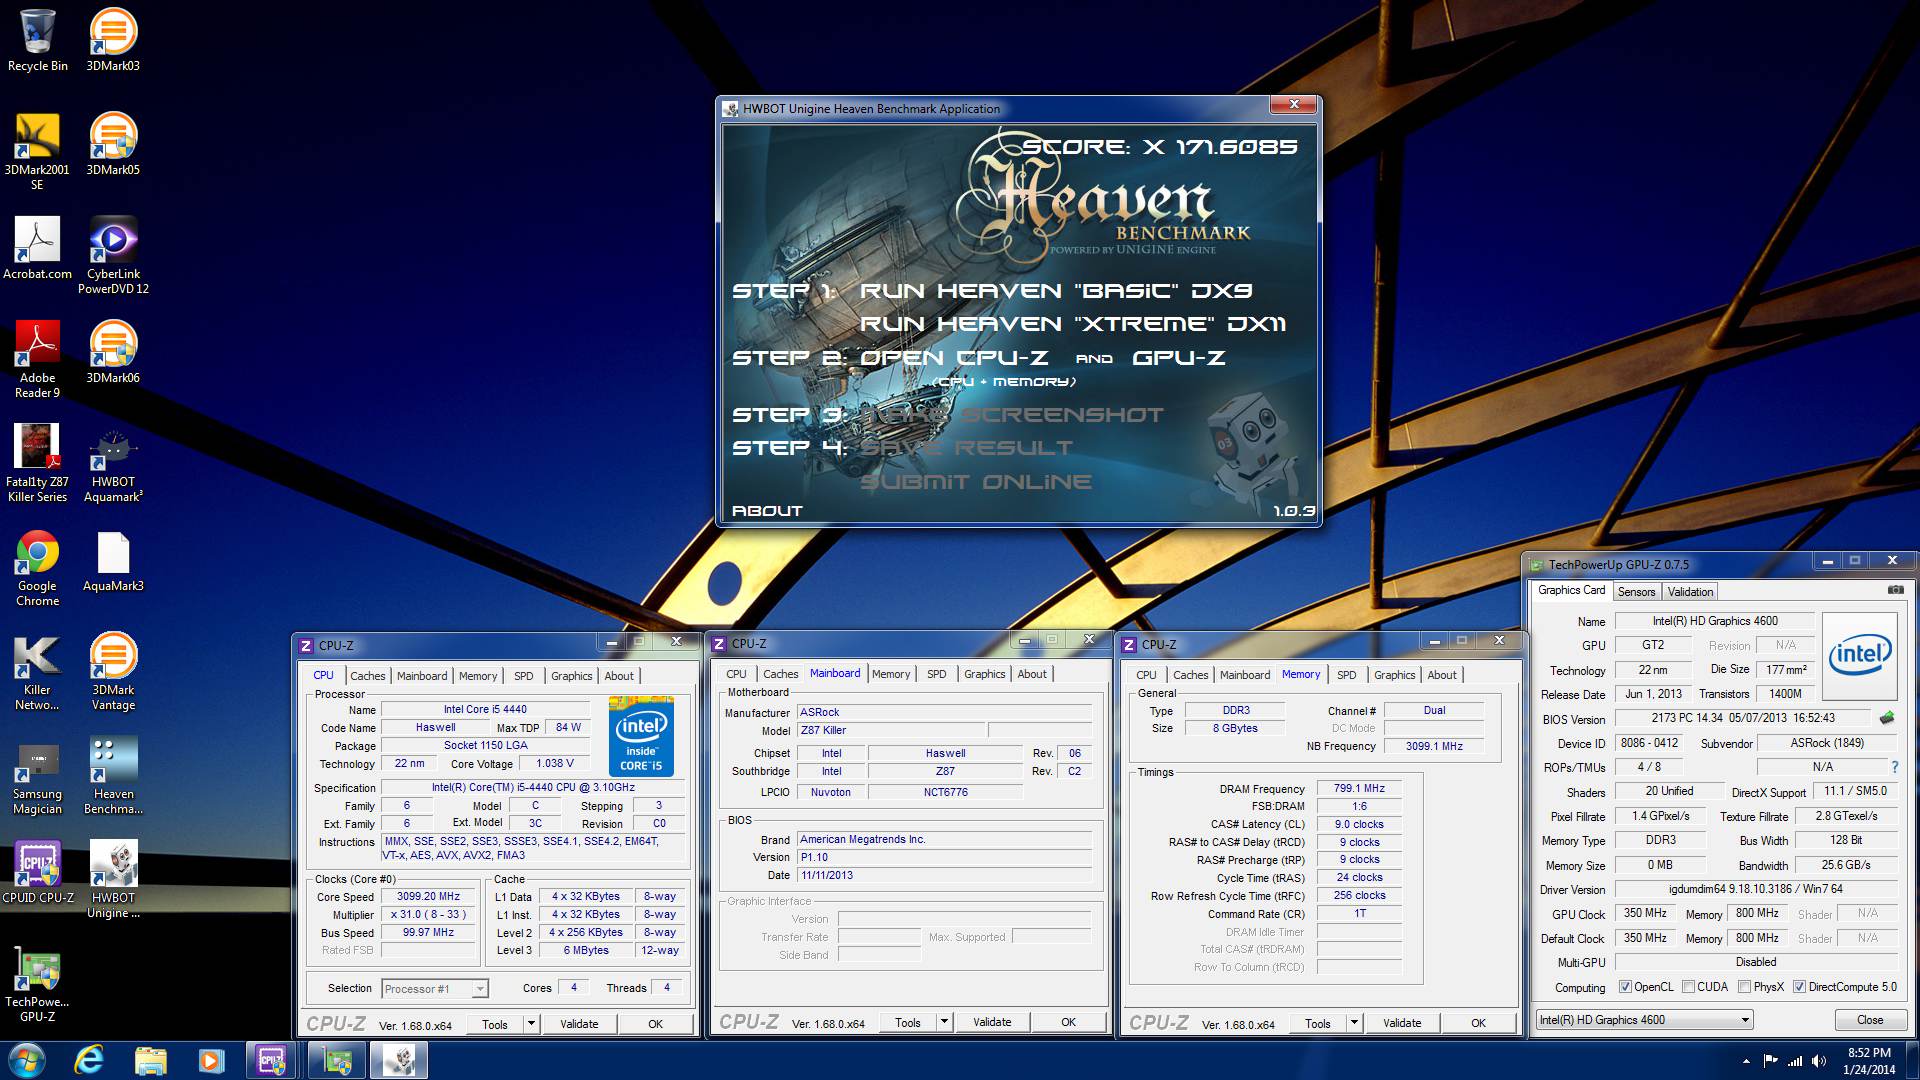This screenshot has height=1080, width=1920.
Task: Open Fatal1ty Z87 Killer Series file
Action: pyautogui.click(x=37, y=463)
